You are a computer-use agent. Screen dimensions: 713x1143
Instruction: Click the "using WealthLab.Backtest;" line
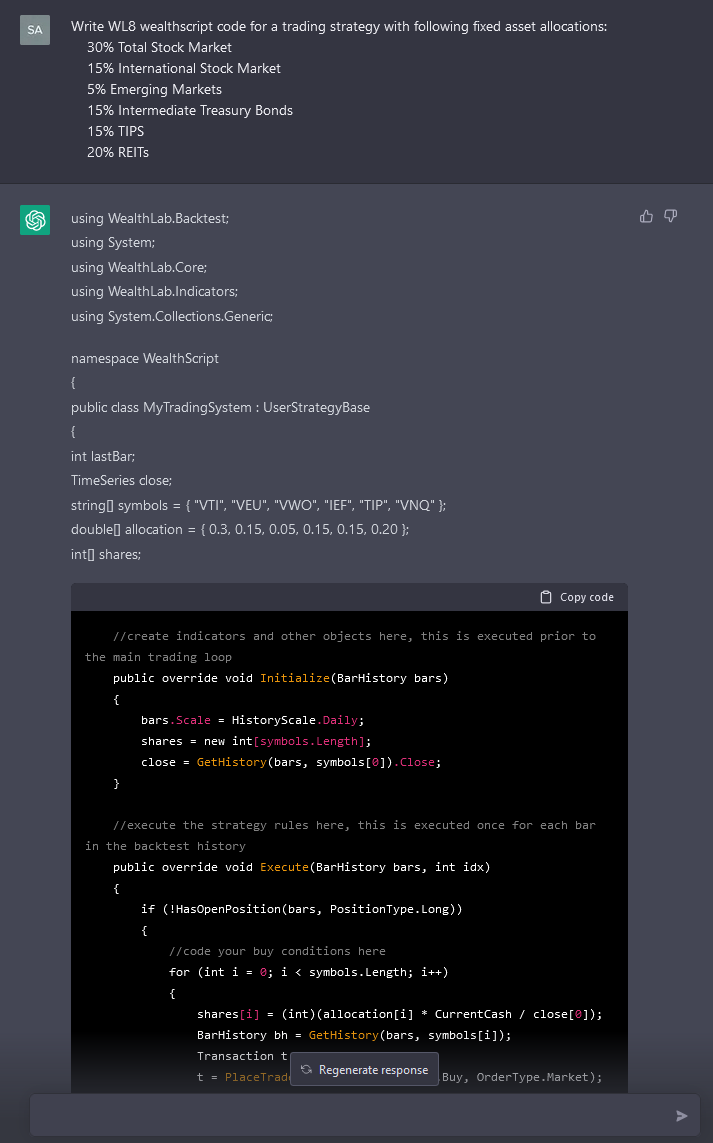click(x=150, y=217)
